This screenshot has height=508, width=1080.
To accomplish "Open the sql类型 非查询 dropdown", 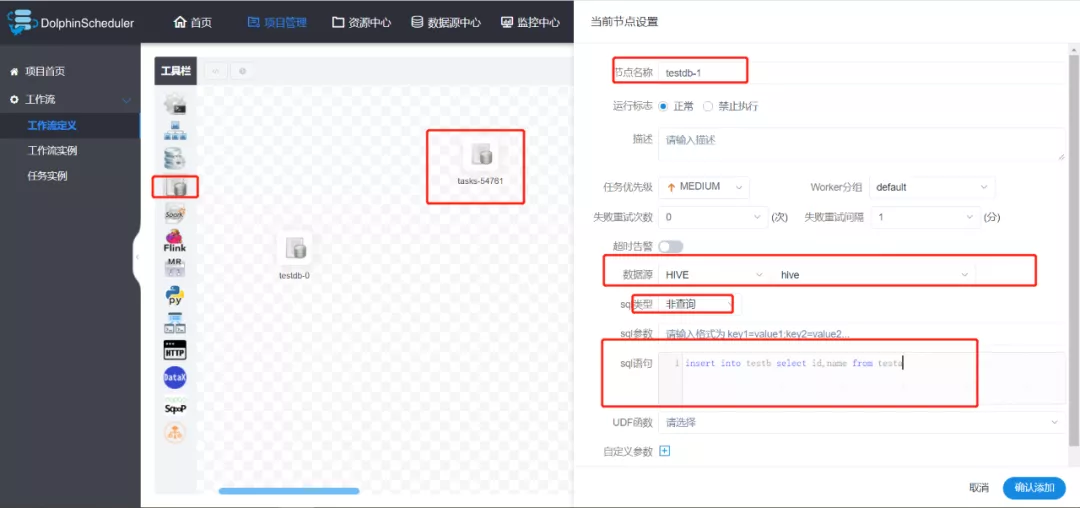I will [700, 304].
